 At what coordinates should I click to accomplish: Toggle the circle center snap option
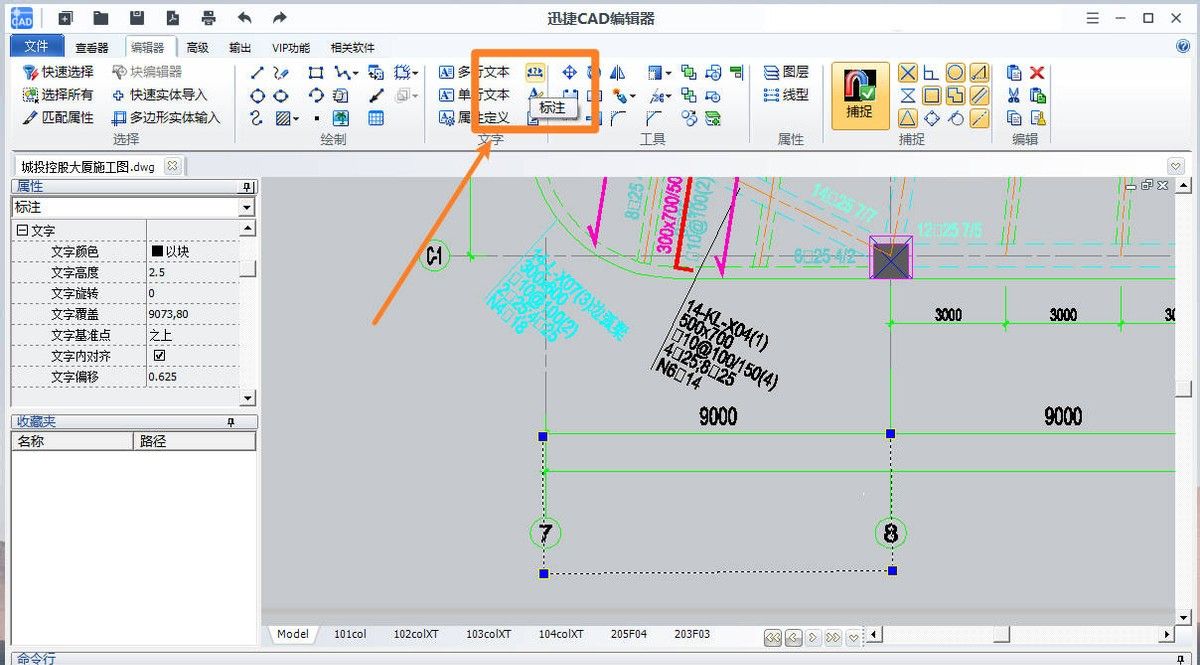[x=955, y=72]
